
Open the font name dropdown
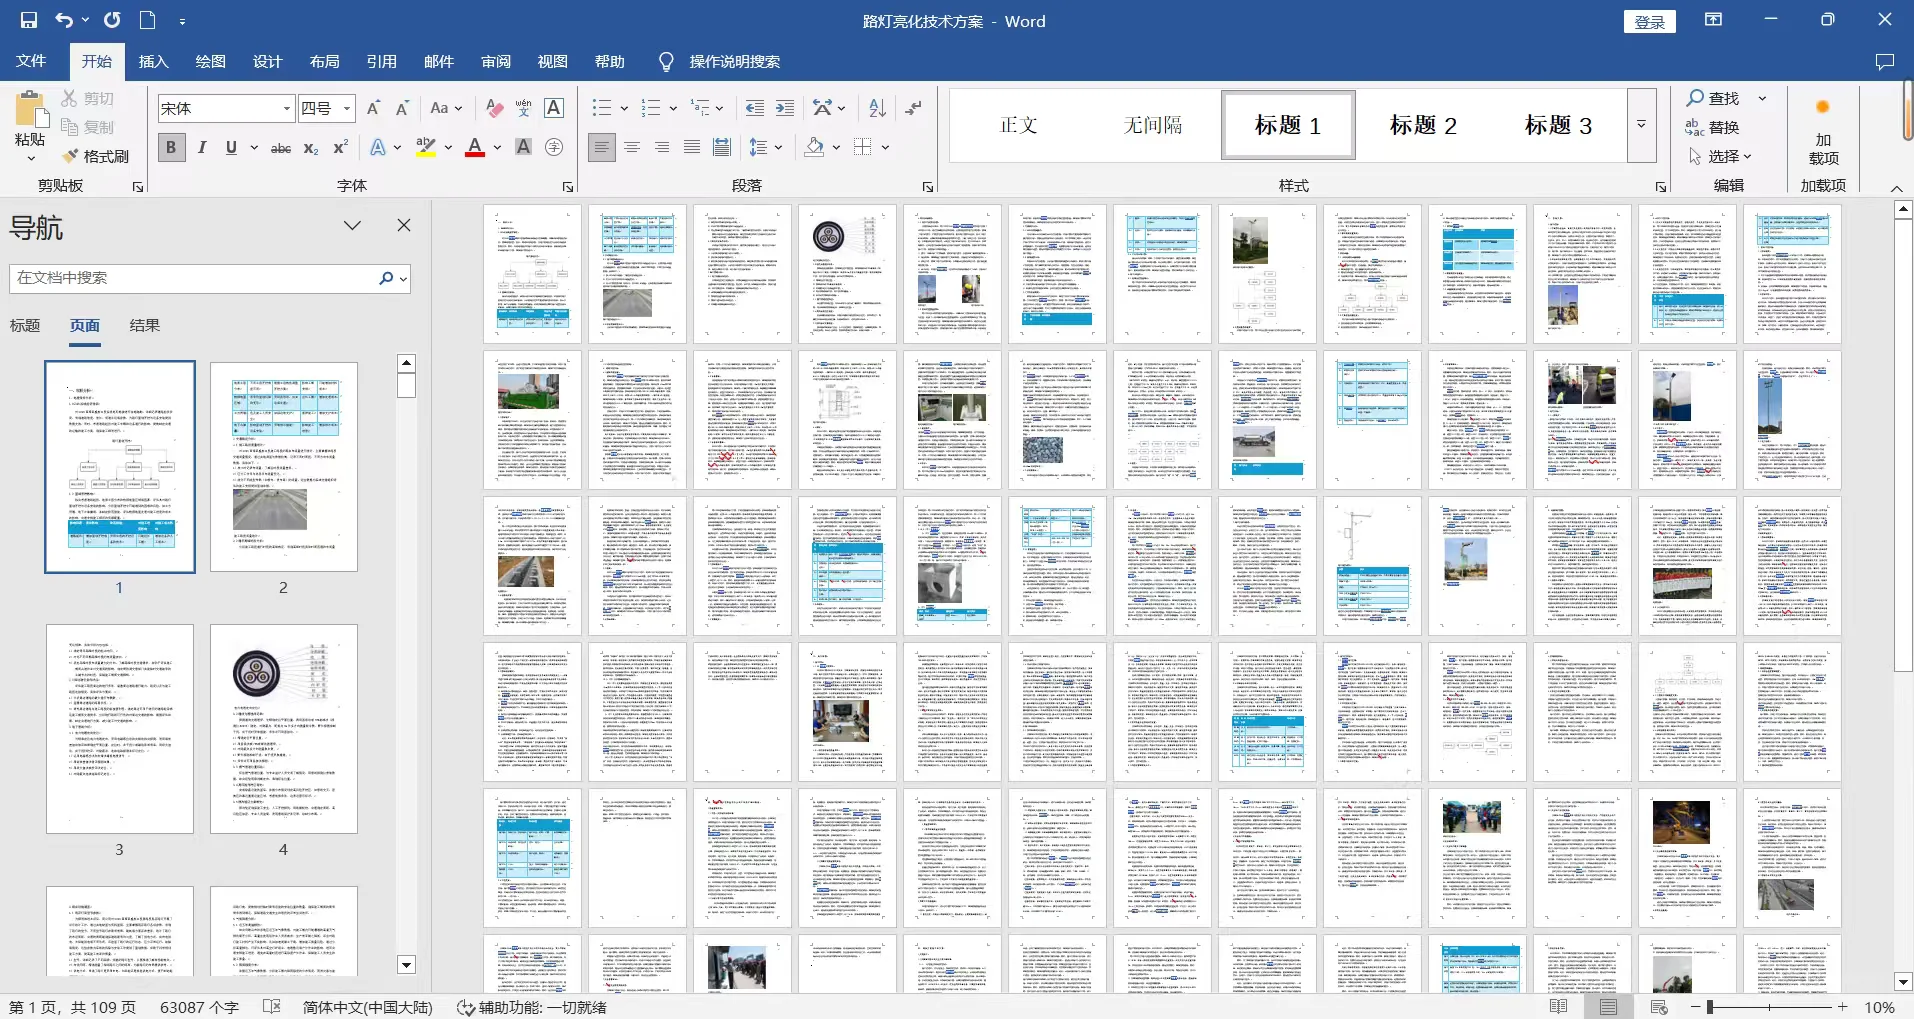point(287,108)
